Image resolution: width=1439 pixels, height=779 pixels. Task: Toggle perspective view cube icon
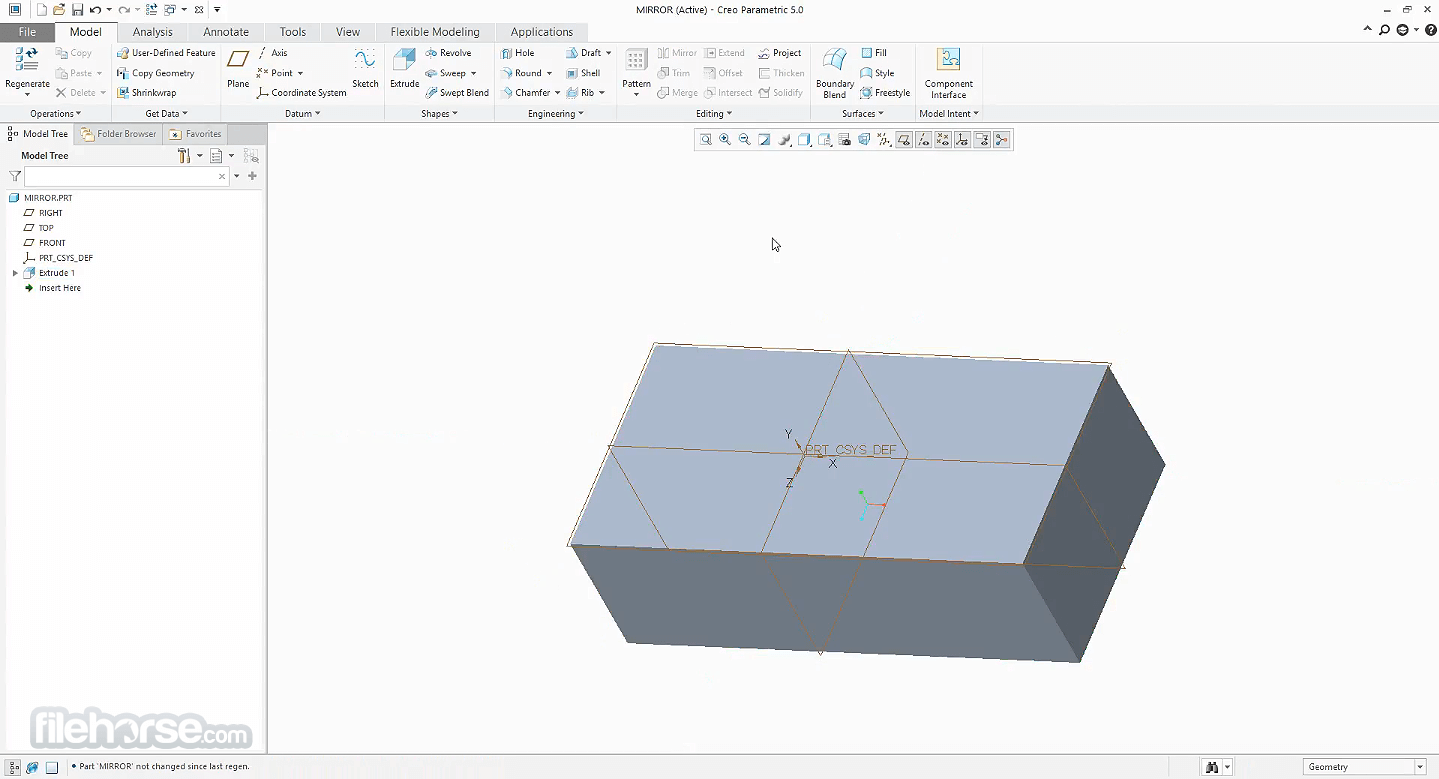864,140
